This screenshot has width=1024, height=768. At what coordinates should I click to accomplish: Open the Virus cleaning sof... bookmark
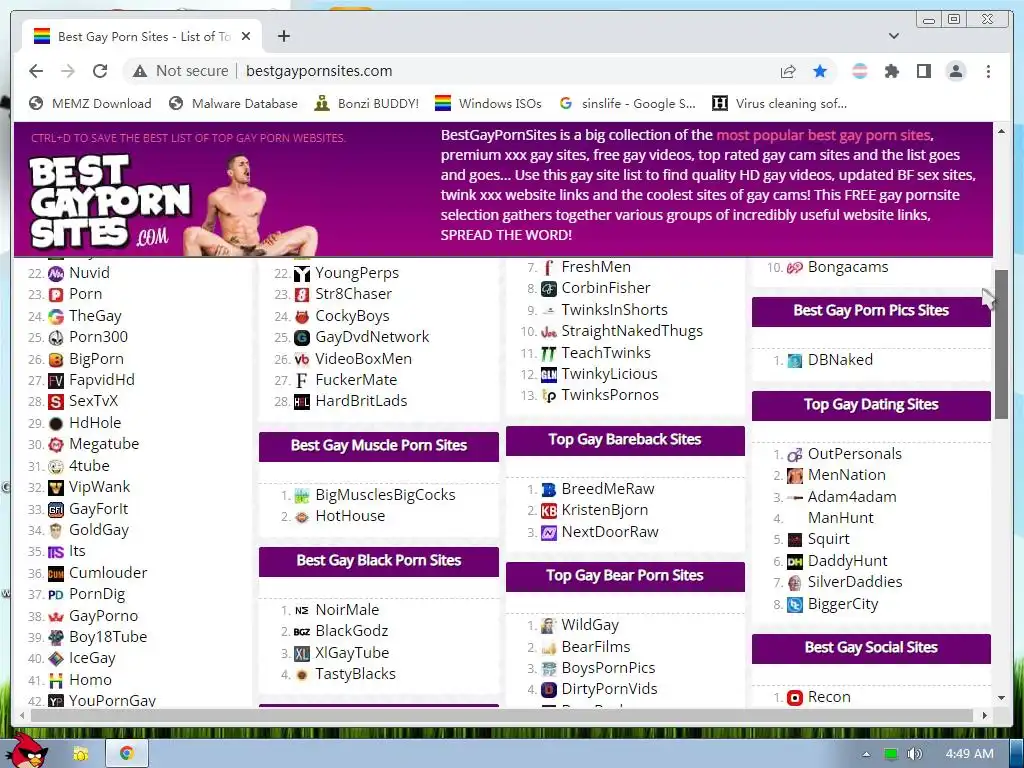(x=779, y=103)
